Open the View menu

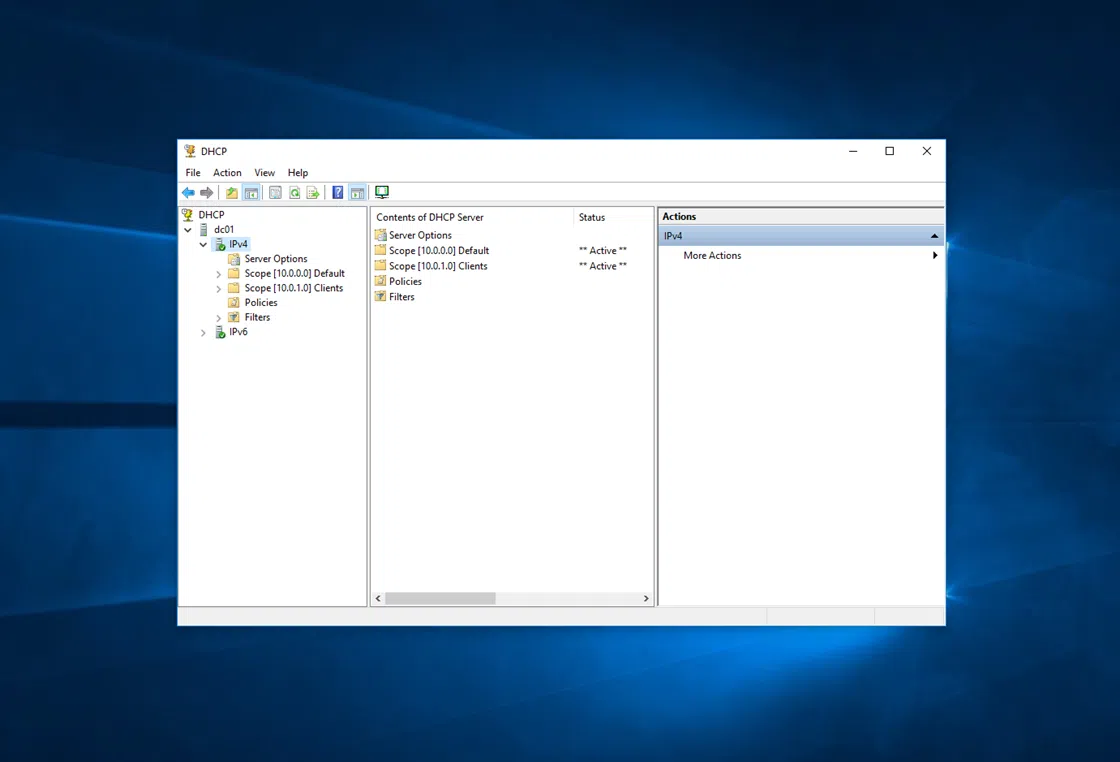pos(264,172)
